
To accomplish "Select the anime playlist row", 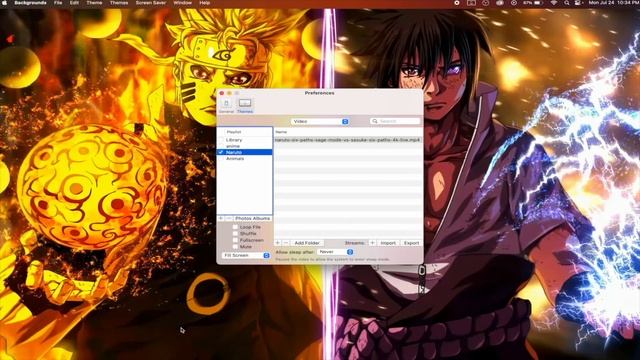I will point(244,146).
